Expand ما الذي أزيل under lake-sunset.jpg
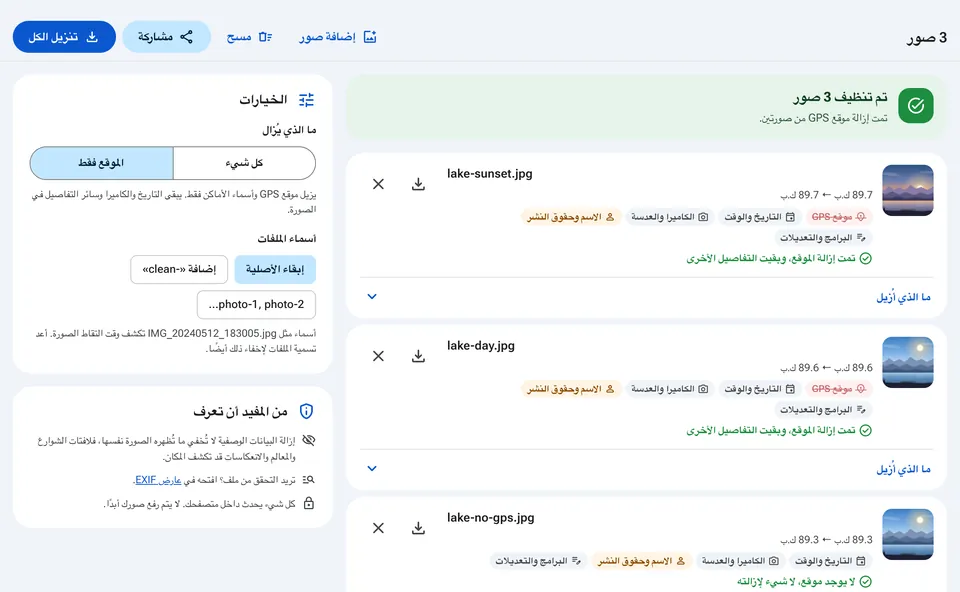The image size is (960, 592). coord(647,297)
